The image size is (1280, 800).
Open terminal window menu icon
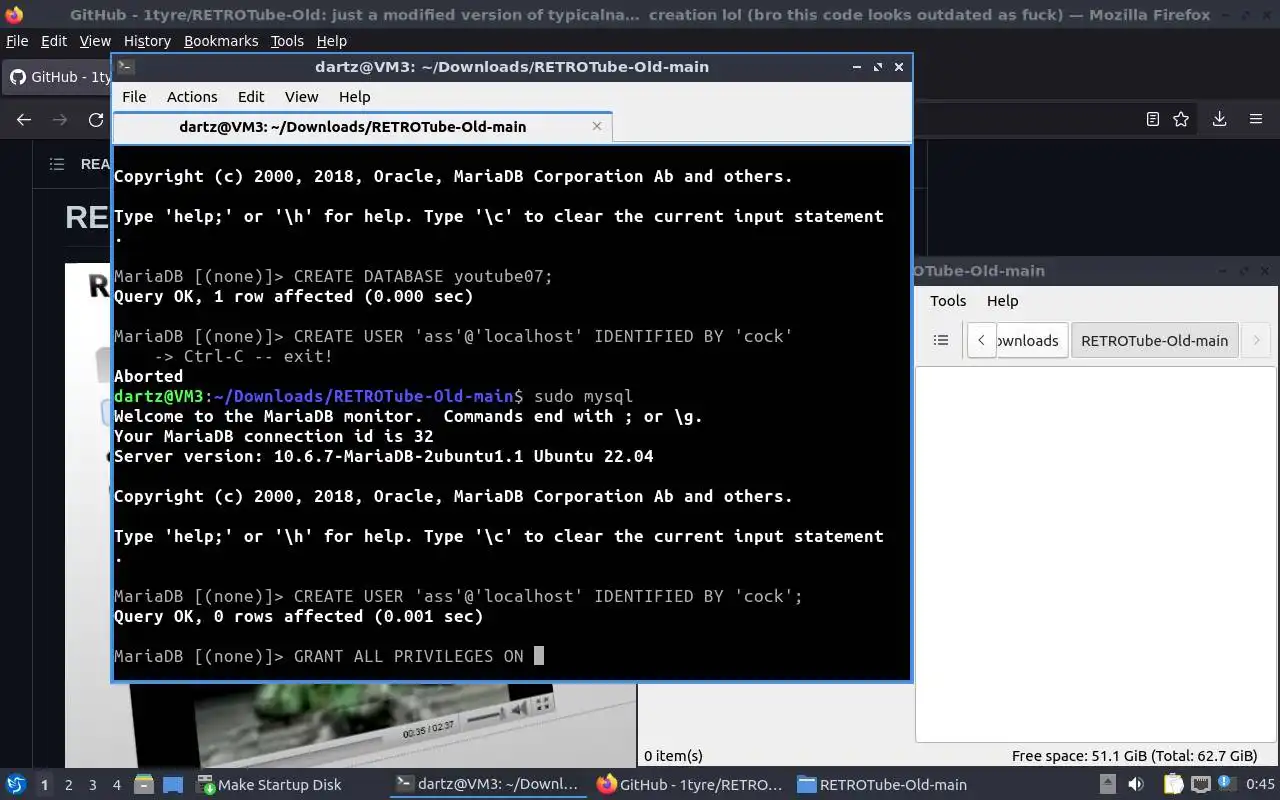[125, 67]
